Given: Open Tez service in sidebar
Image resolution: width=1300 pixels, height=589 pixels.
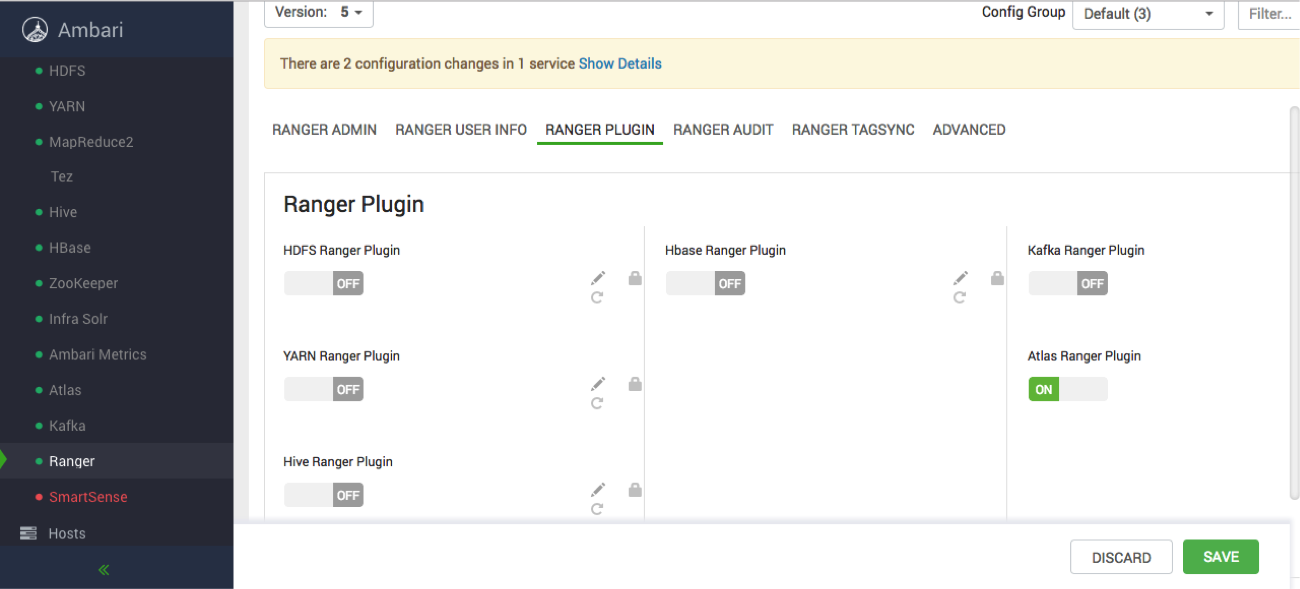Looking at the screenshot, I should coord(62,176).
